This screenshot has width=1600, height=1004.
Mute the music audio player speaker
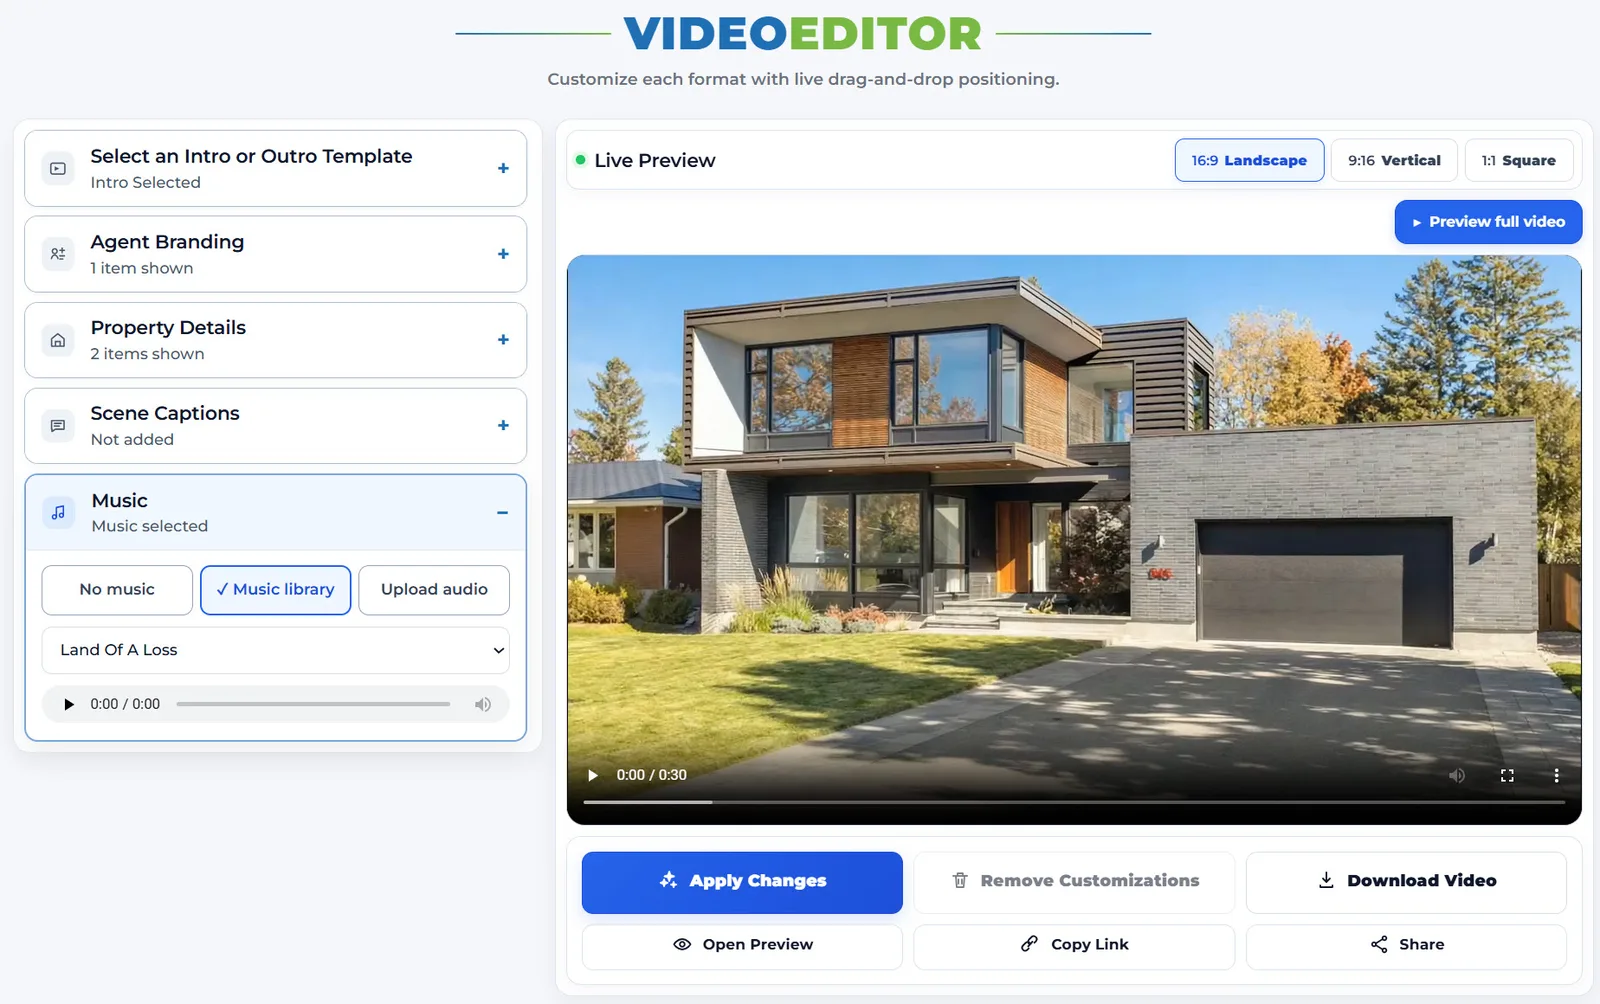[x=483, y=704]
